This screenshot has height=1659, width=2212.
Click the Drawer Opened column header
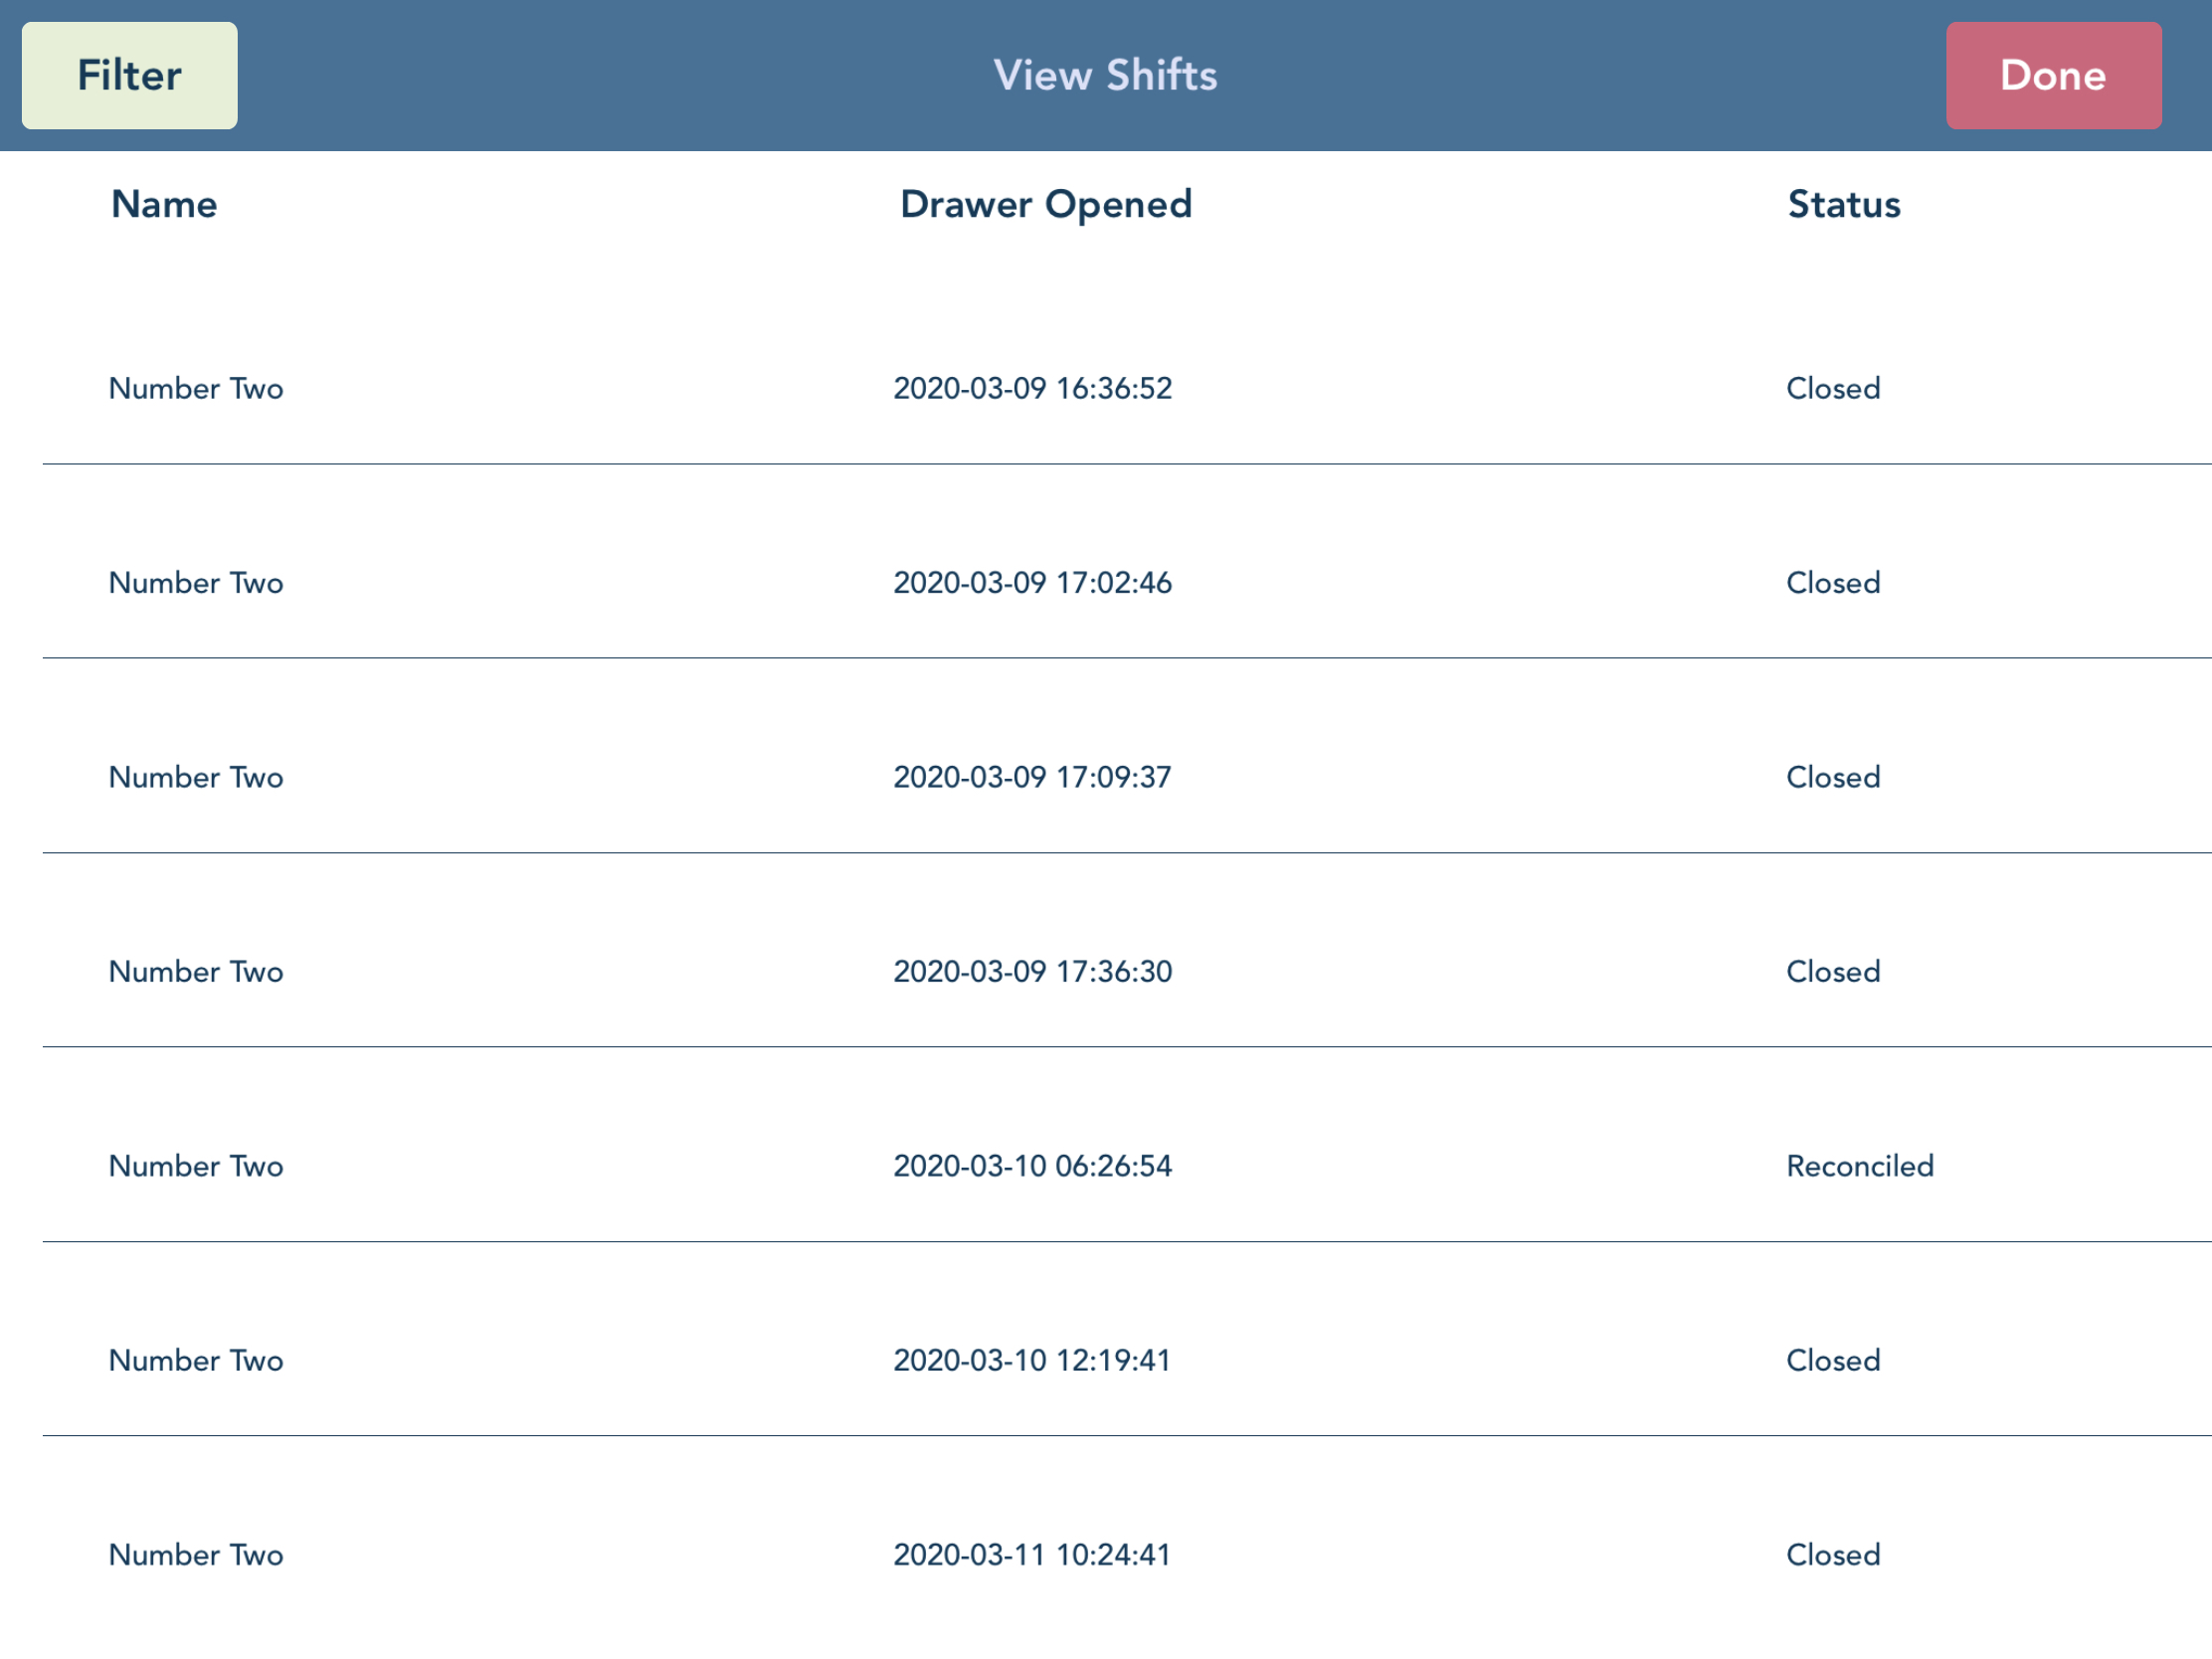coord(1045,204)
